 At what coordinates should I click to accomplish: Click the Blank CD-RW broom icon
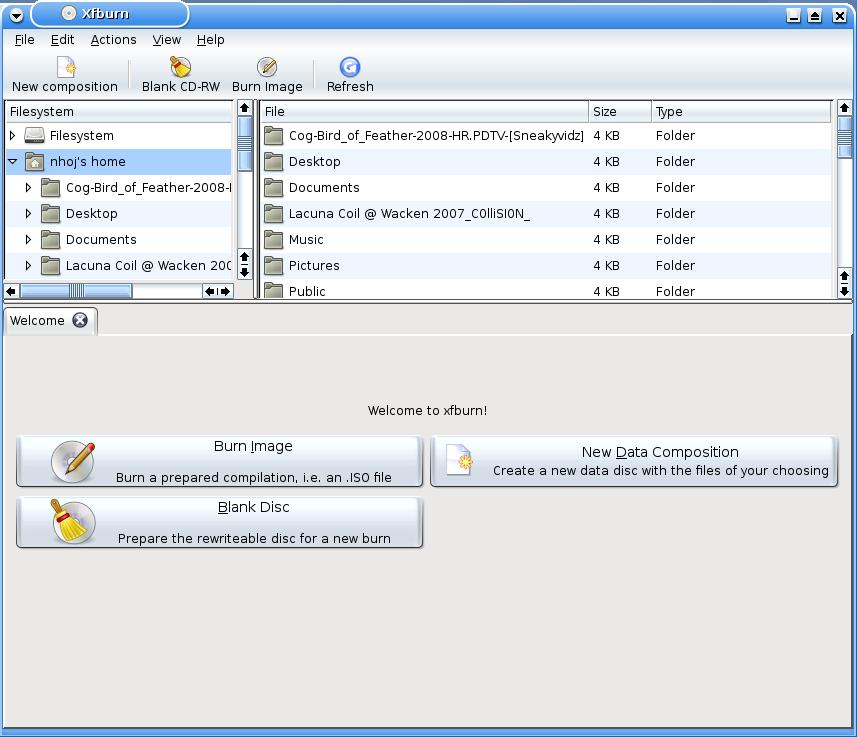(180, 67)
